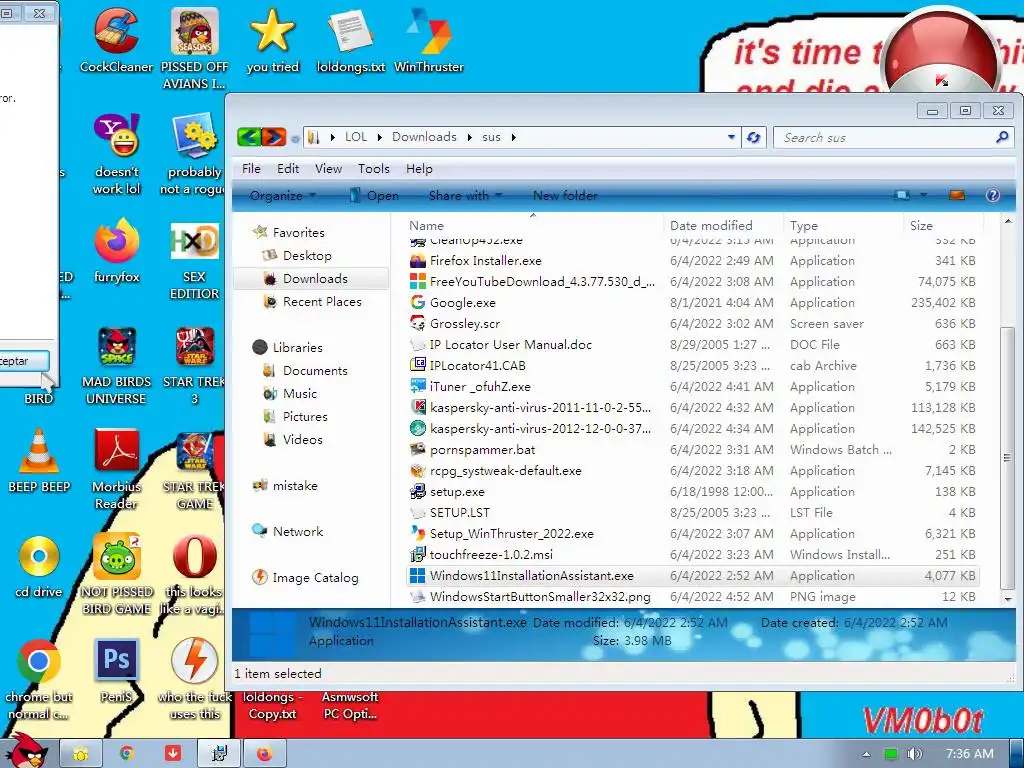
Task: Select Setup_WinThruster_2022.exe file
Action: 692,534
